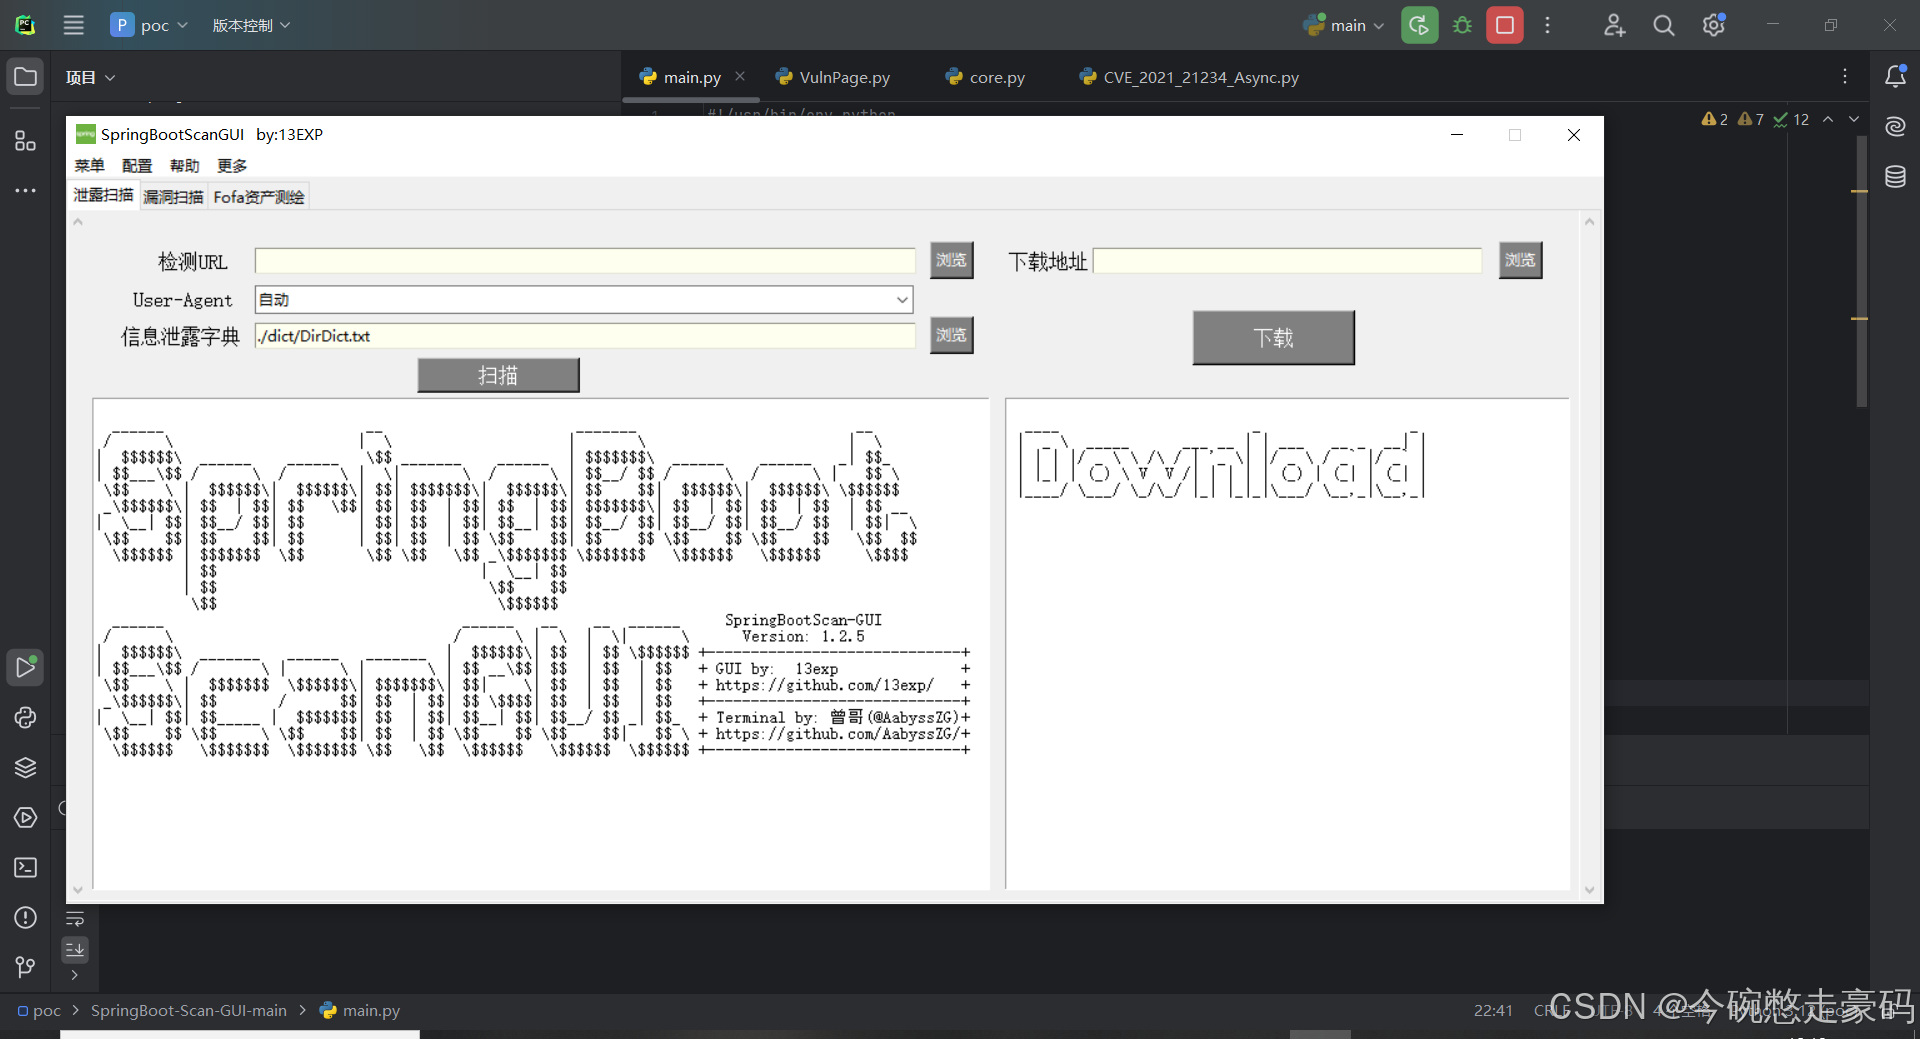
Task: Expand the 版本控制 dropdown
Action: 252,25
